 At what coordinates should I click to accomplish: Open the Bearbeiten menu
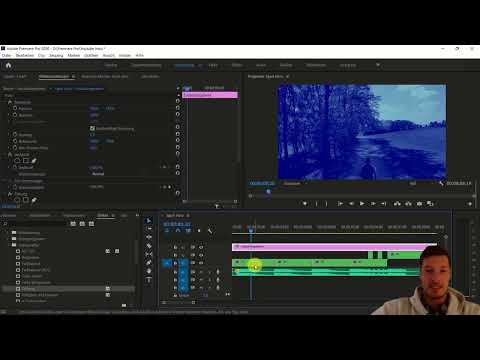[25, 55]
